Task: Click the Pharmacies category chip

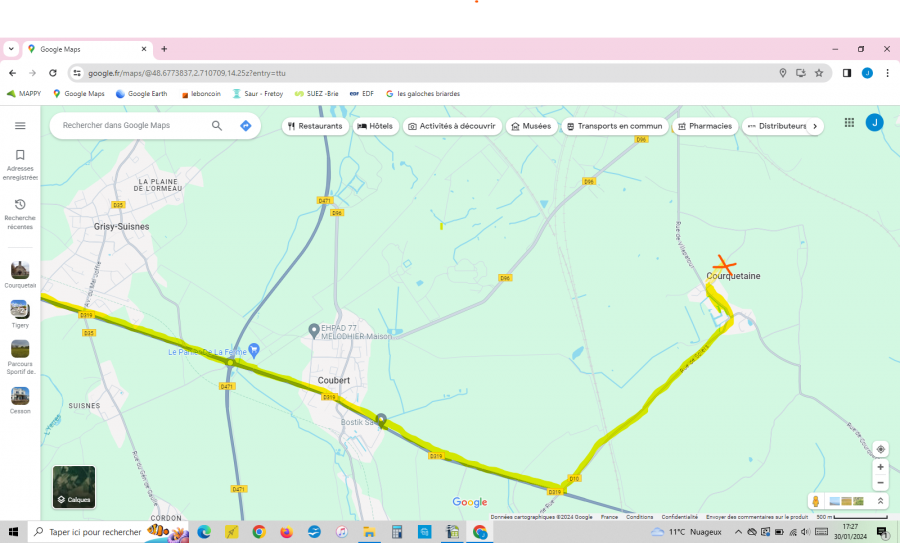Action: [705, 126]
